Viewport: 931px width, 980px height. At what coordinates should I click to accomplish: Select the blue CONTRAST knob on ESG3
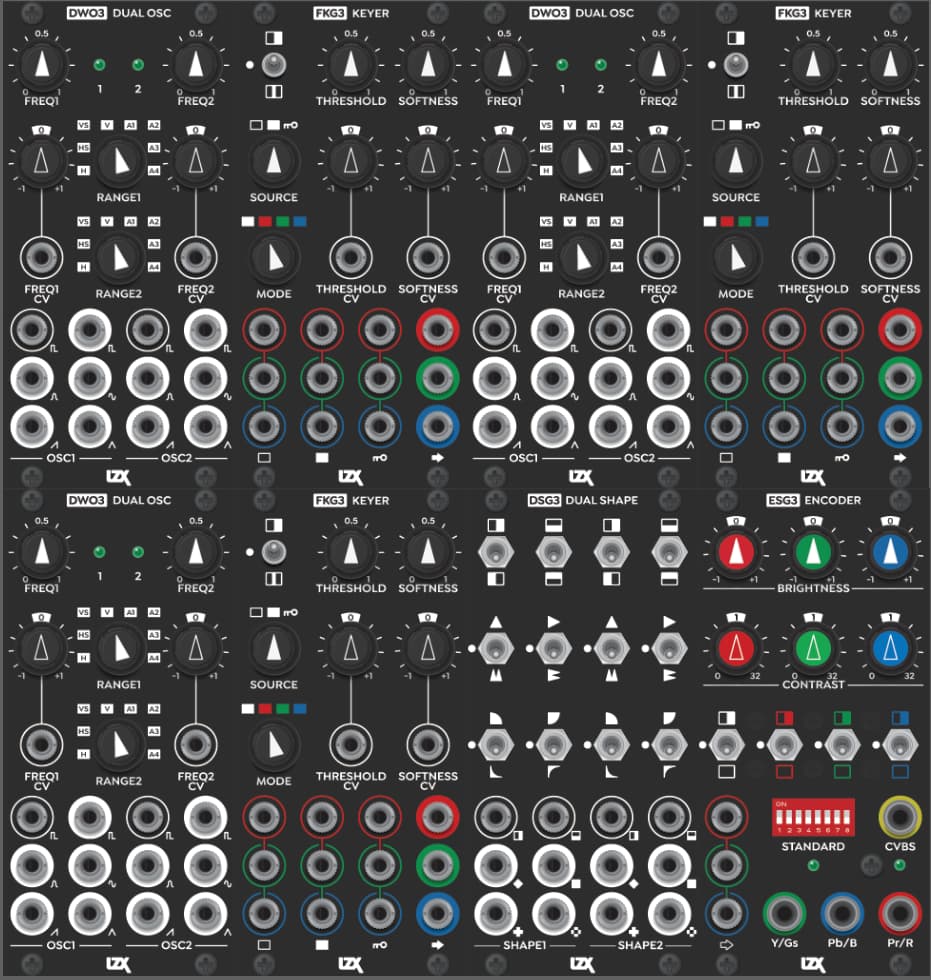[890, 648]
